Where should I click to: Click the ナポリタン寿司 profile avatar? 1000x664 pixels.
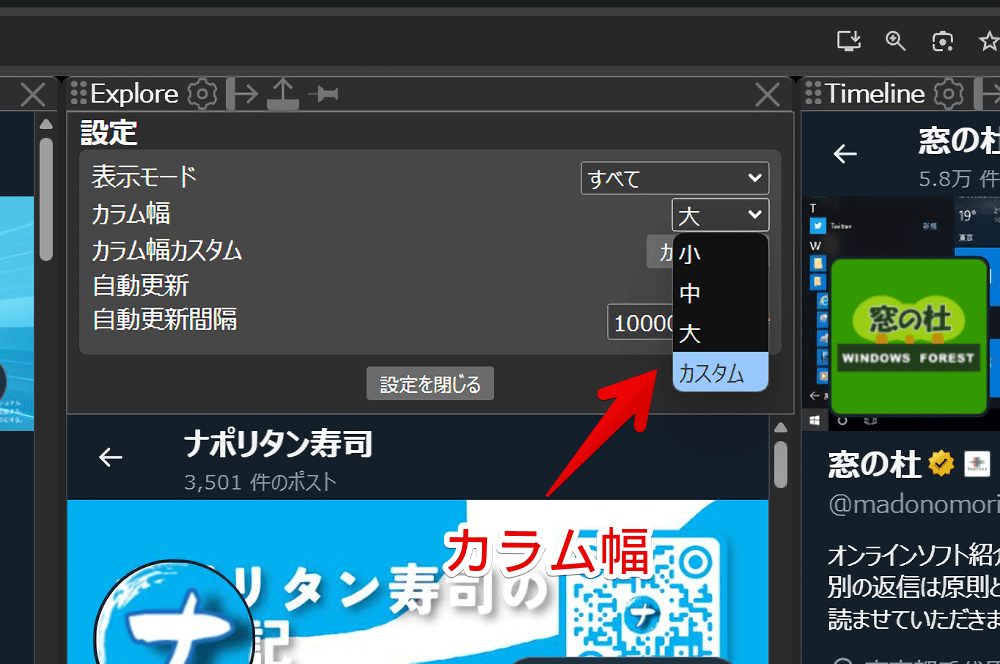tap(173, 614)
